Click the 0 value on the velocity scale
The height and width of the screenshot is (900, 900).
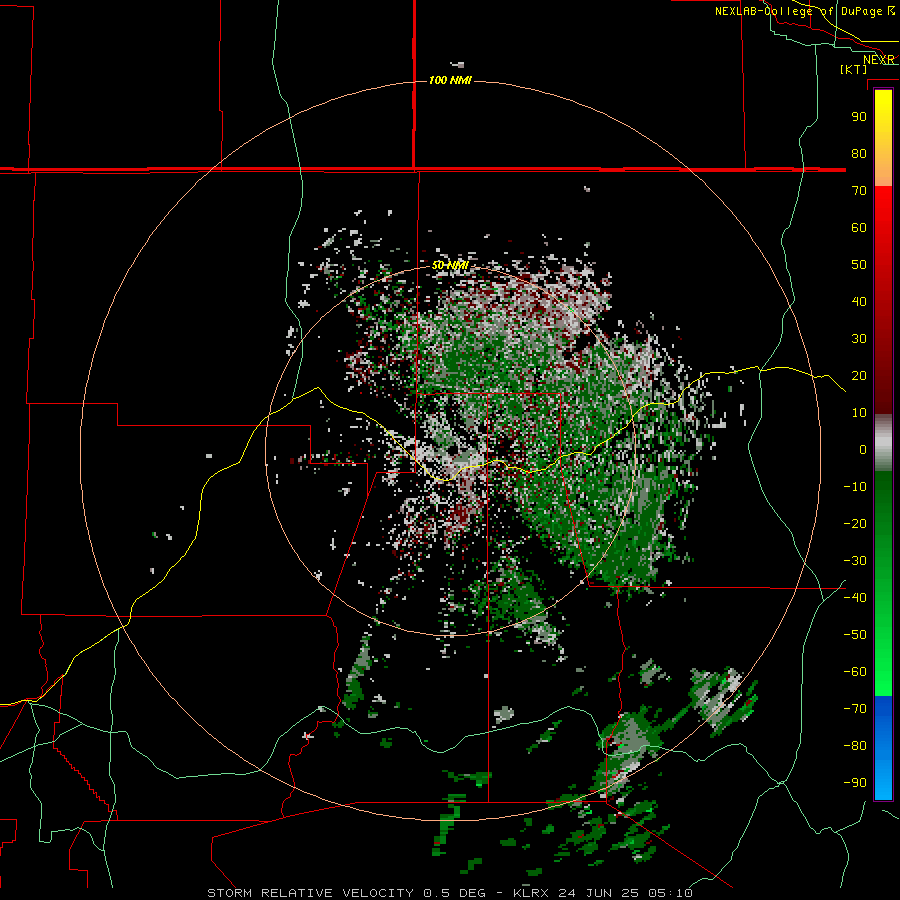pos(863,449)
